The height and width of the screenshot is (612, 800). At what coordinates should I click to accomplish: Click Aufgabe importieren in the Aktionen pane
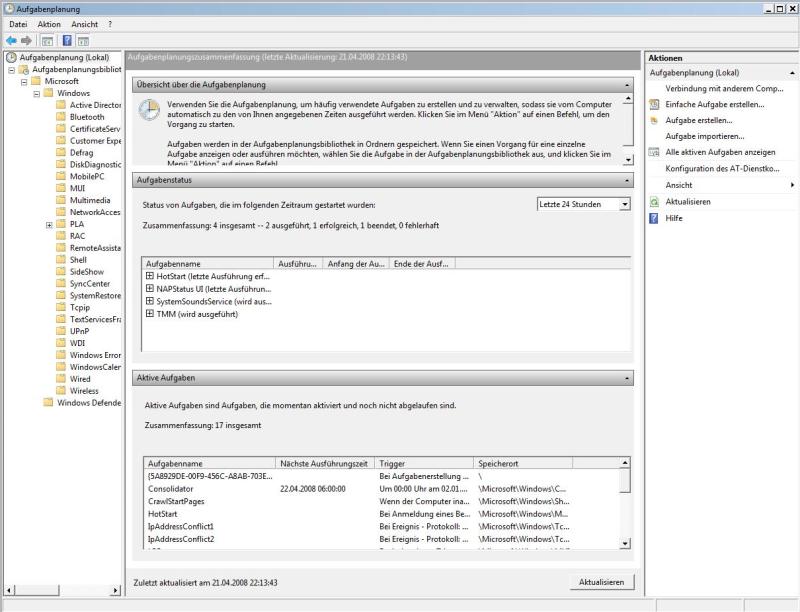click(x=705, y=136)
